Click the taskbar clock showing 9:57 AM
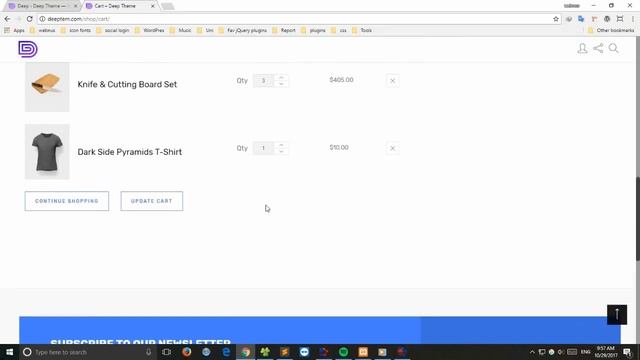640x360 pixels. click(606, 352)
